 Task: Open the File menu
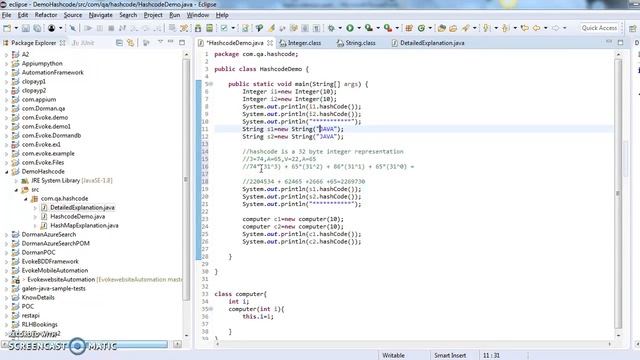tap(7, 15)
